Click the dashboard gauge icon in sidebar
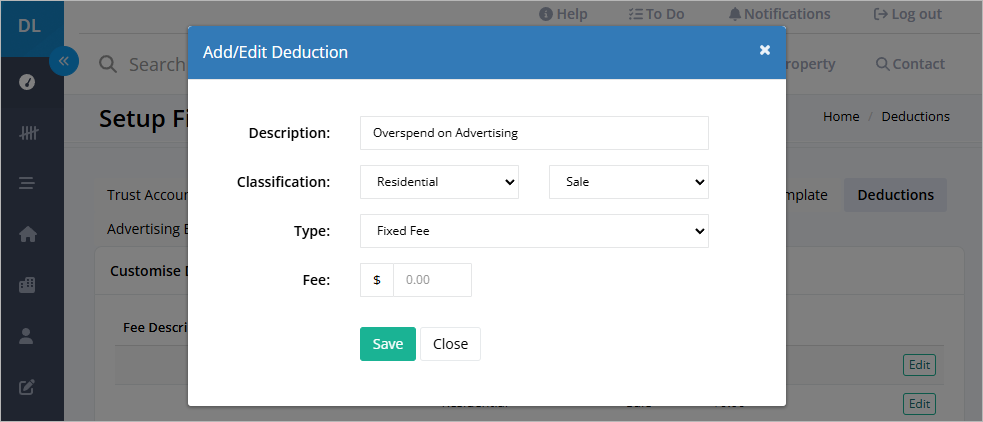Image resolution: width=983 pixels, height=422 pixels. [x=27, y=82]
